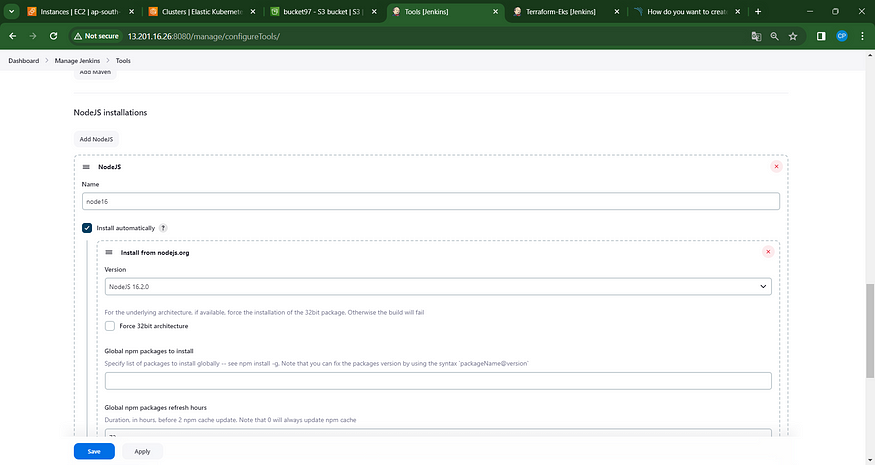This screenshot has width=875, height=465.
Task: Close the Clusters Elastic Kubernetes tab
Action: tap(253, 11)
